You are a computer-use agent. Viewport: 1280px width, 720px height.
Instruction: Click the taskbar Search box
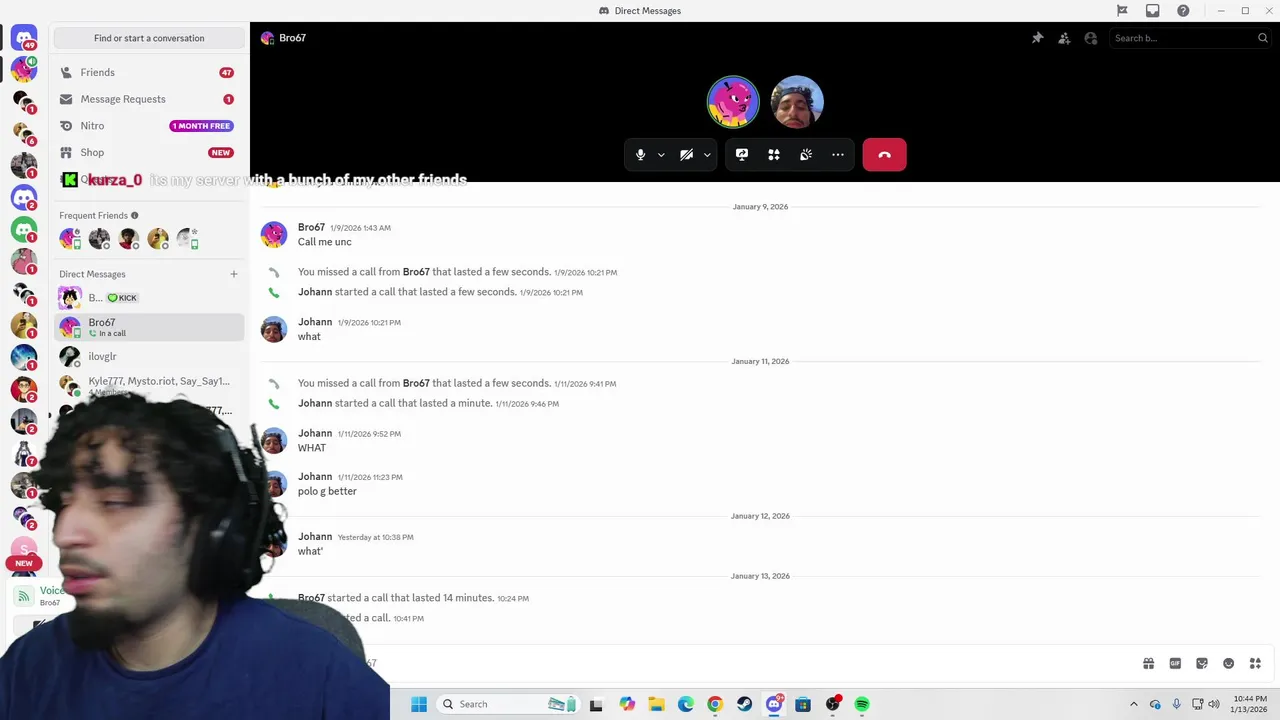coord(508,704)
